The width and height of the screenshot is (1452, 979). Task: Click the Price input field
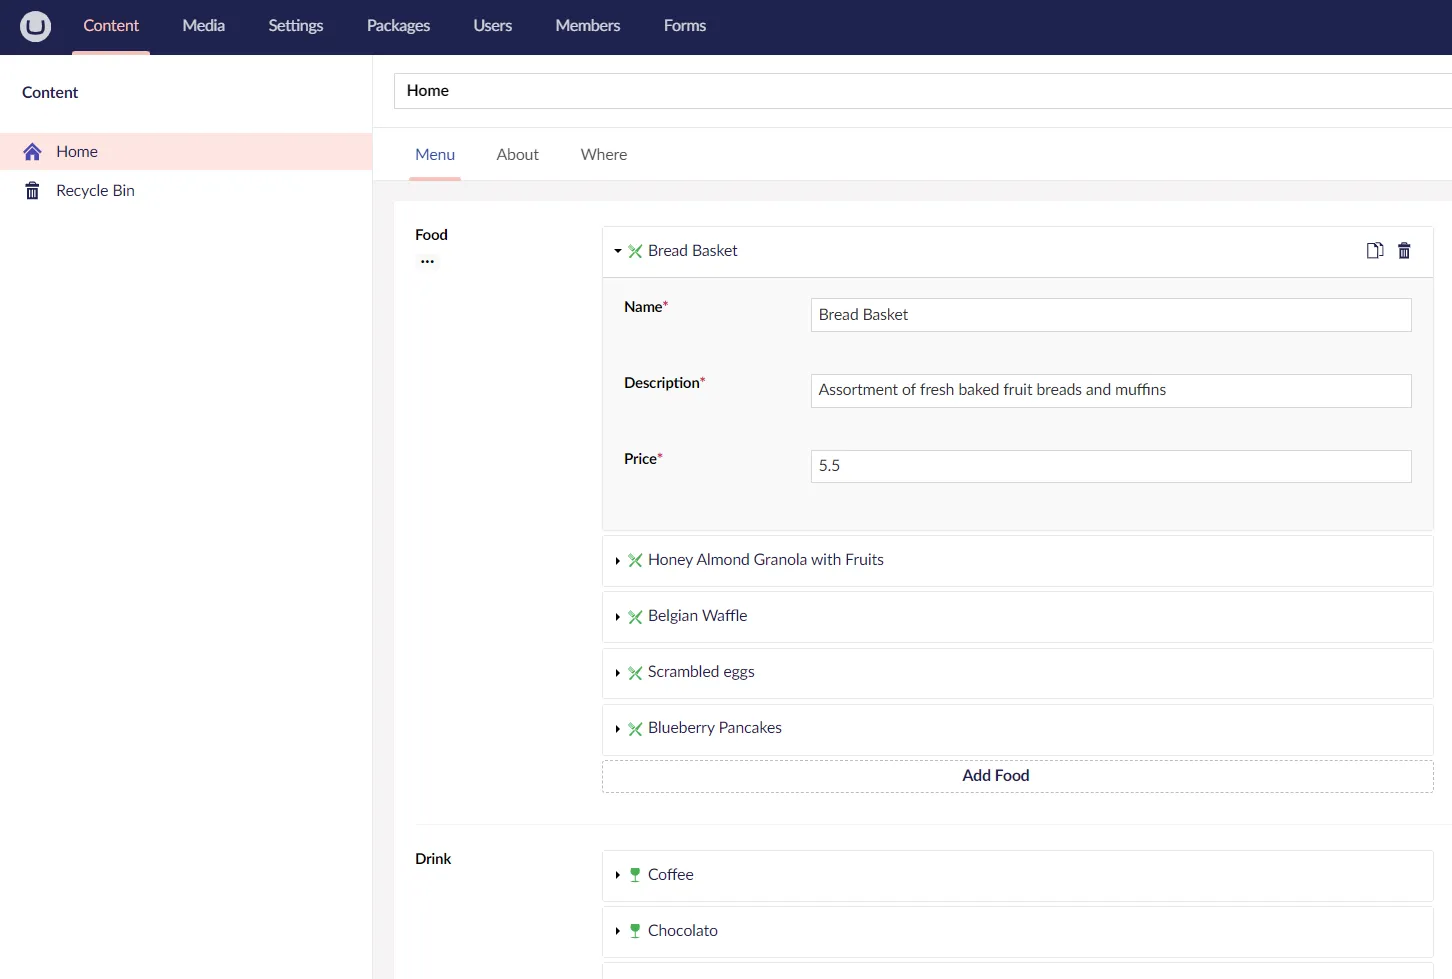click(x=1110, y=466)
